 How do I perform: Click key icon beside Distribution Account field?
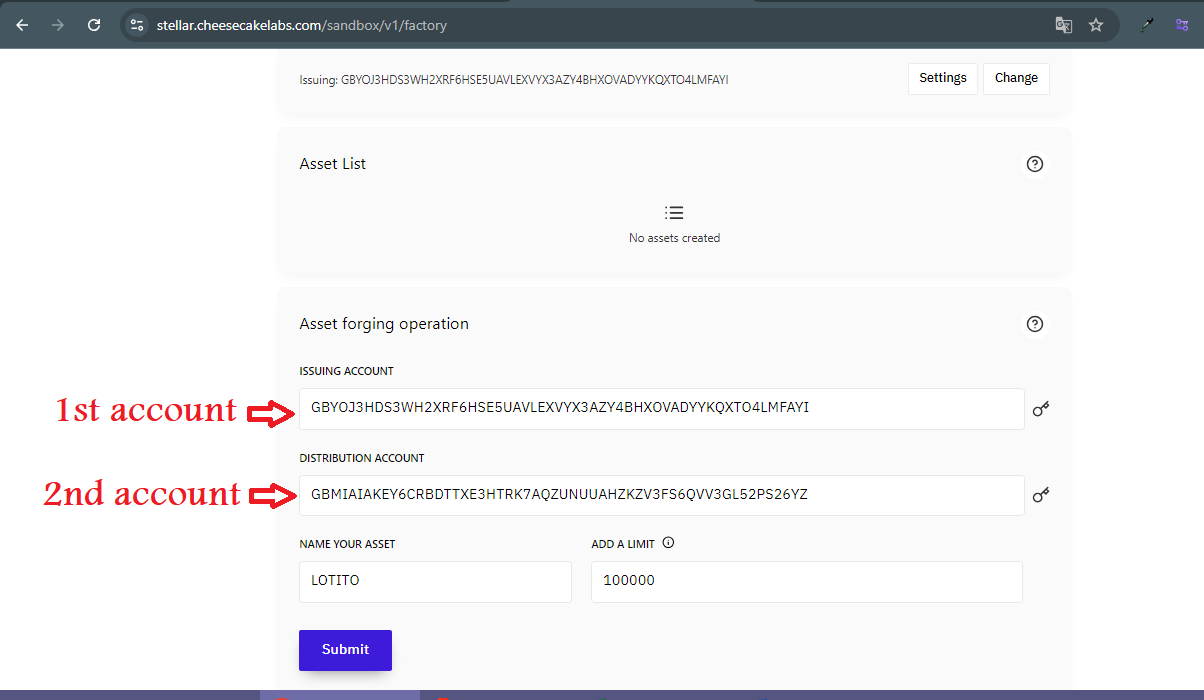[x=1041, y=495]
